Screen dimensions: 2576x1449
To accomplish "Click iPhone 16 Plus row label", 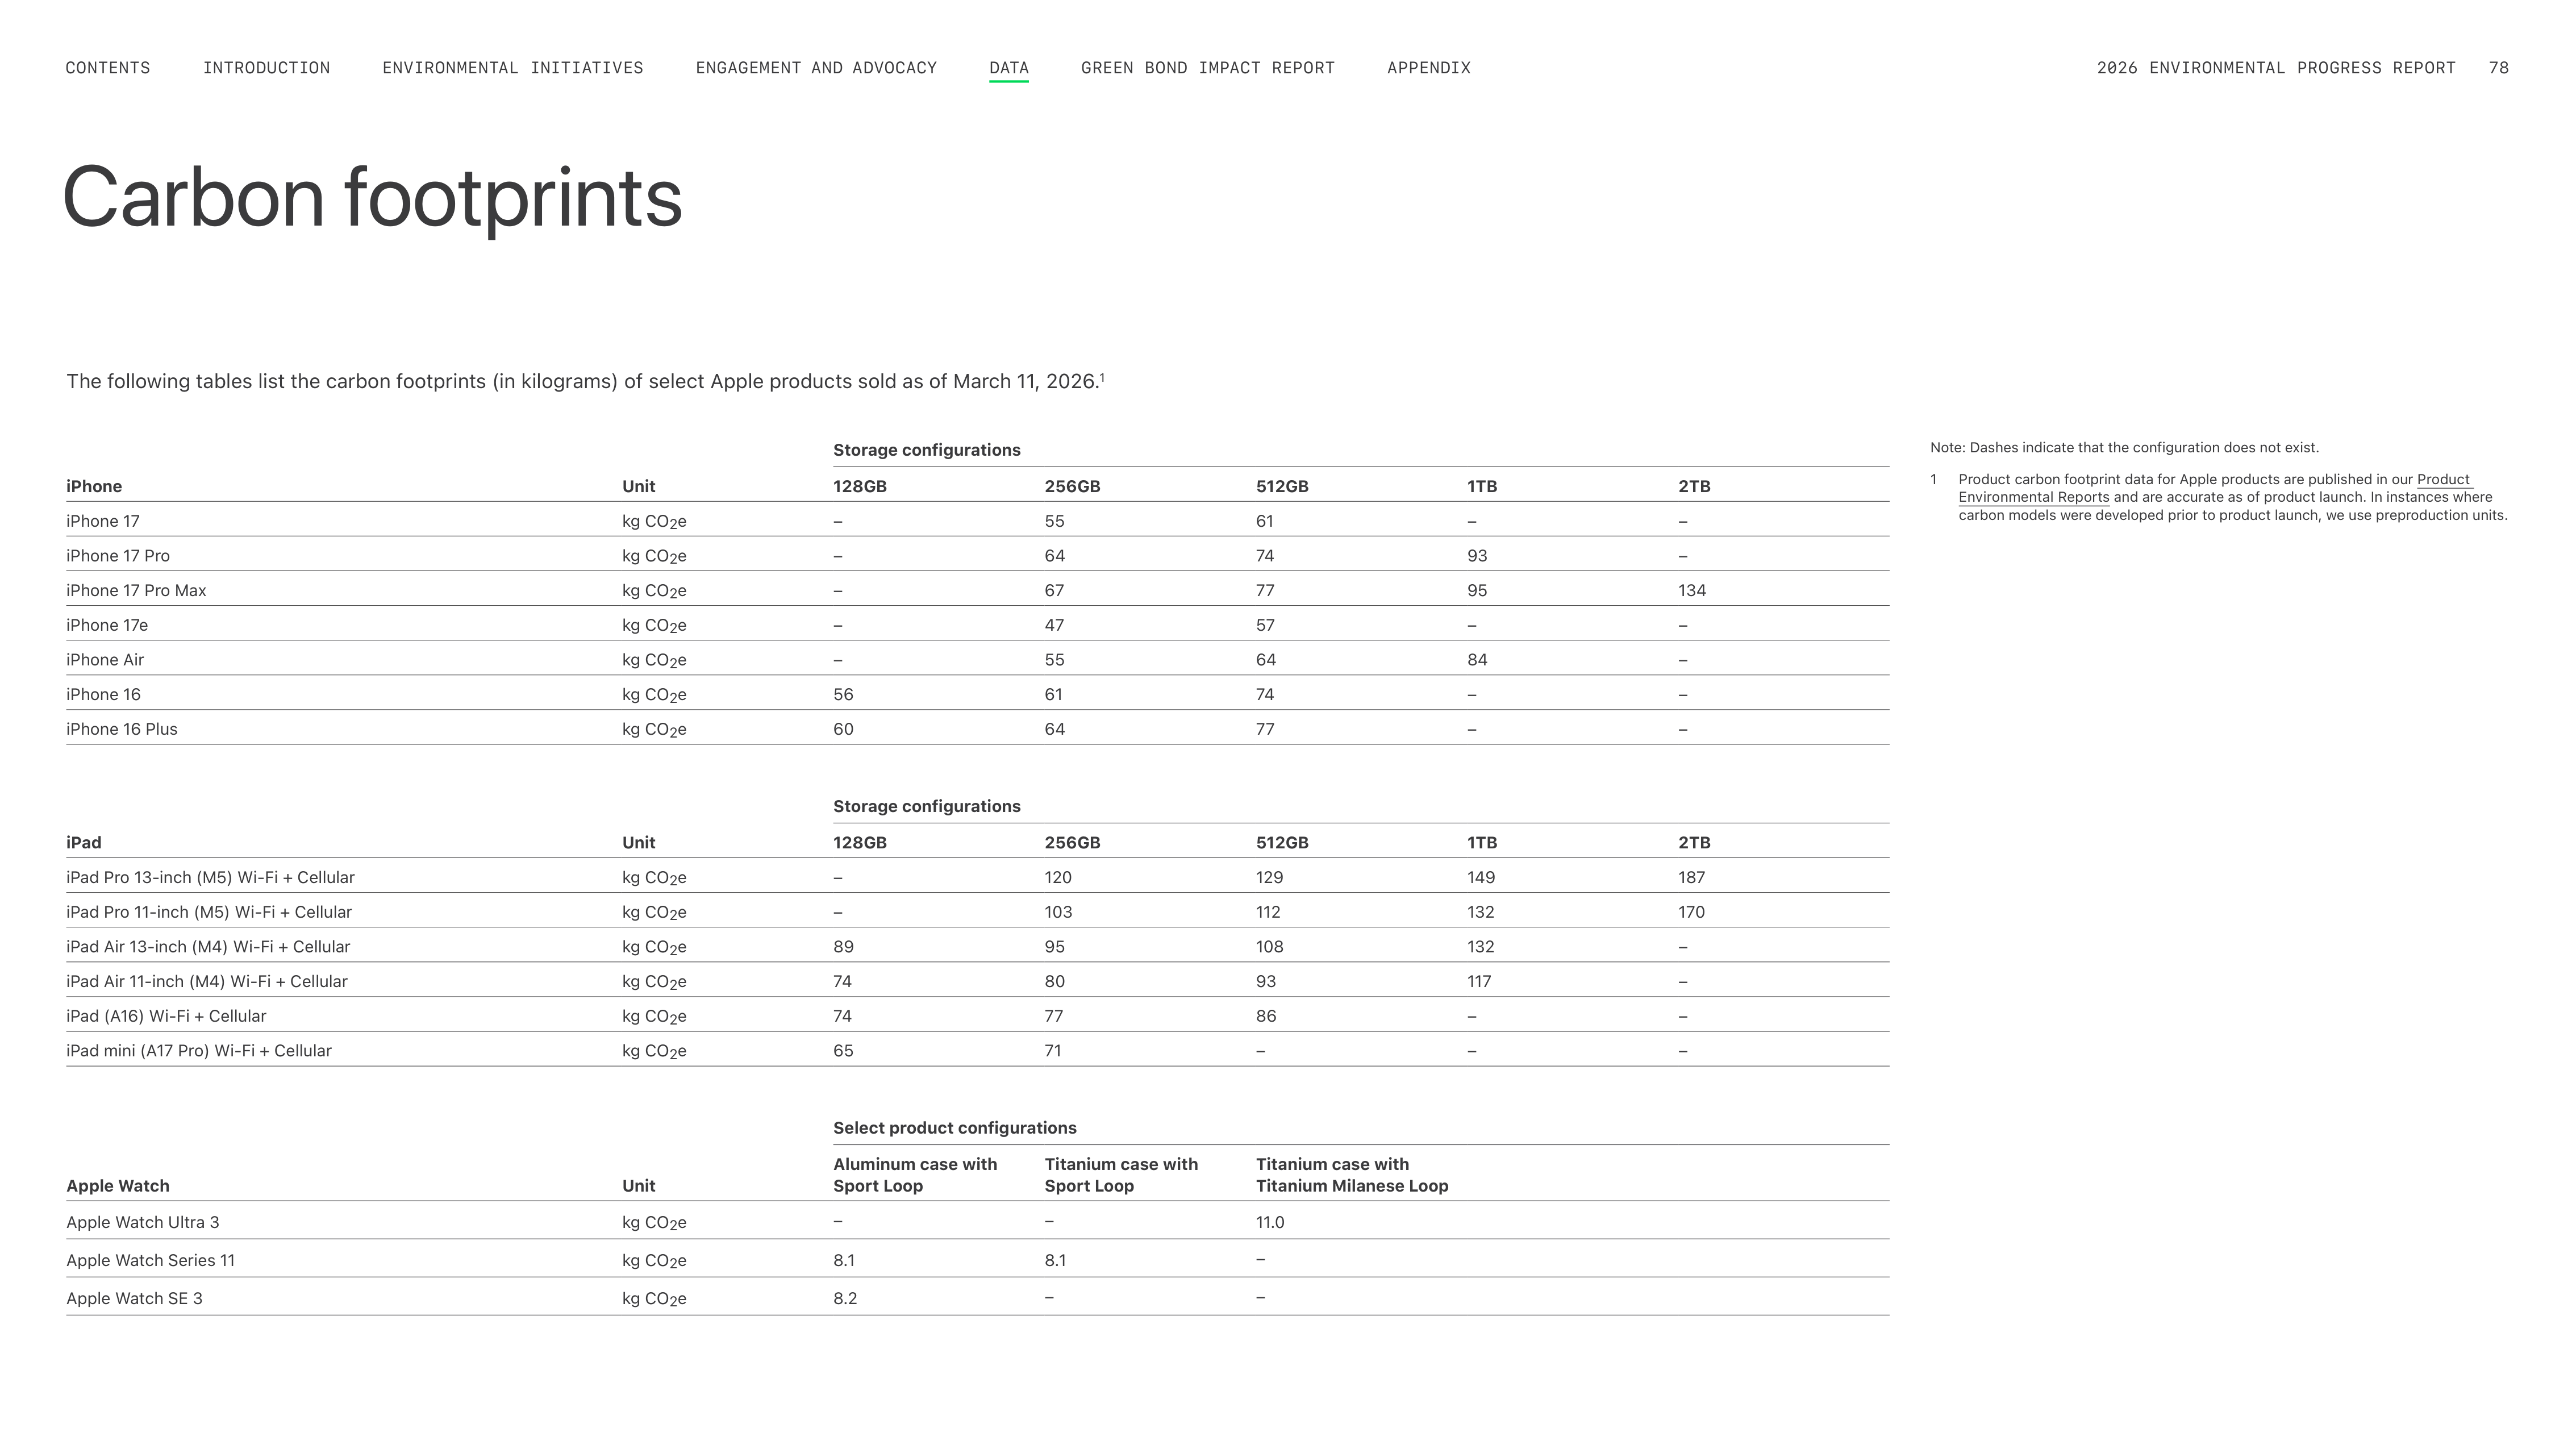I will [x=122, y=729].
